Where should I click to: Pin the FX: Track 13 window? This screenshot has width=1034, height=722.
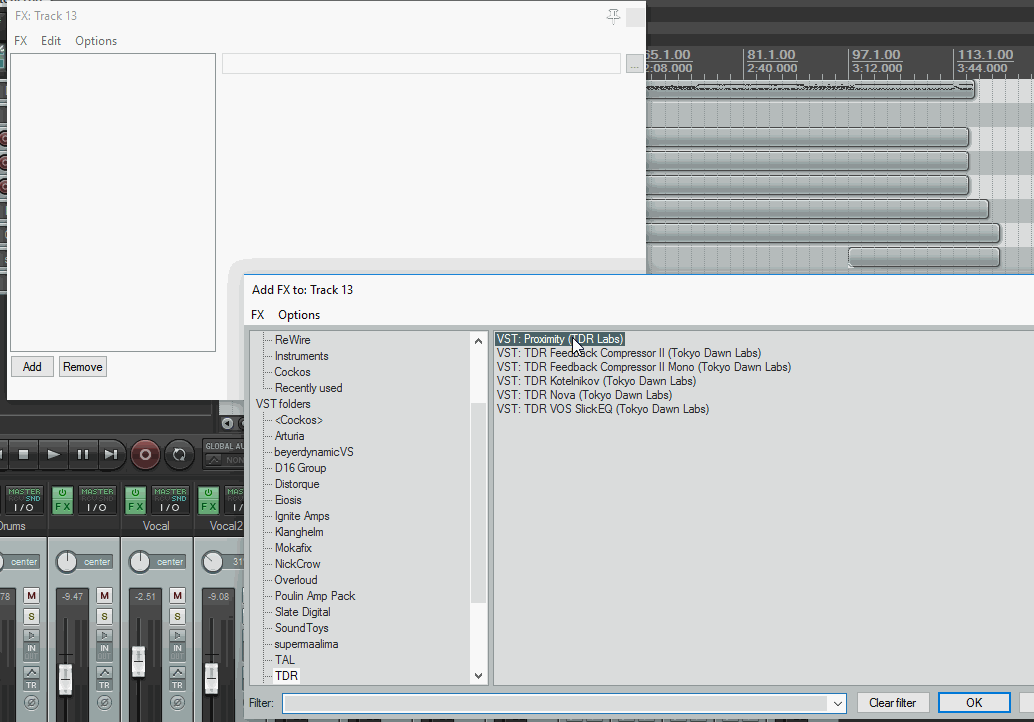(613, 16)
